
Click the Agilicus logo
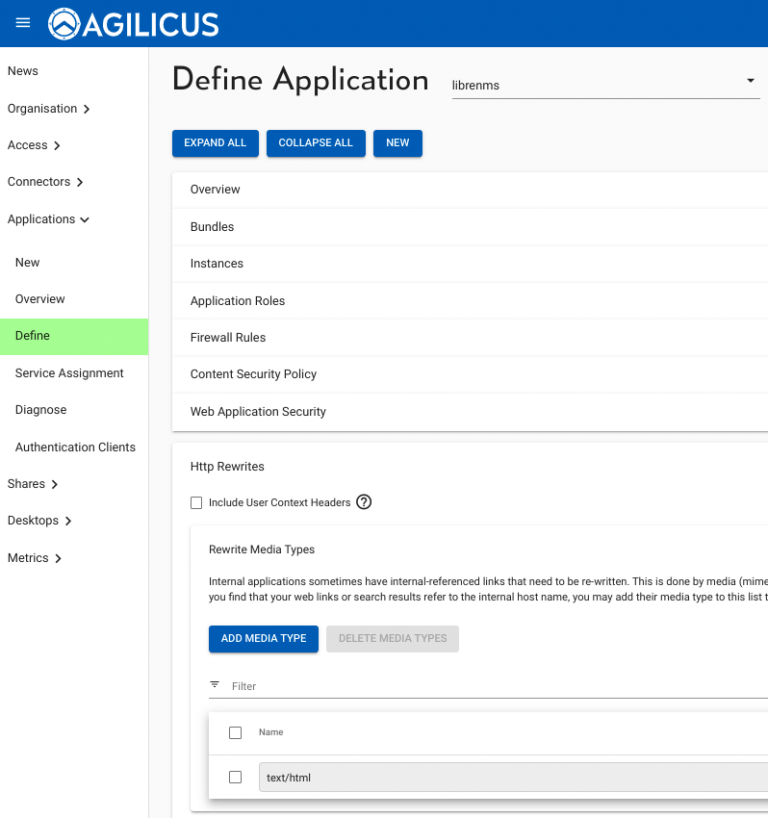point(134,23)
